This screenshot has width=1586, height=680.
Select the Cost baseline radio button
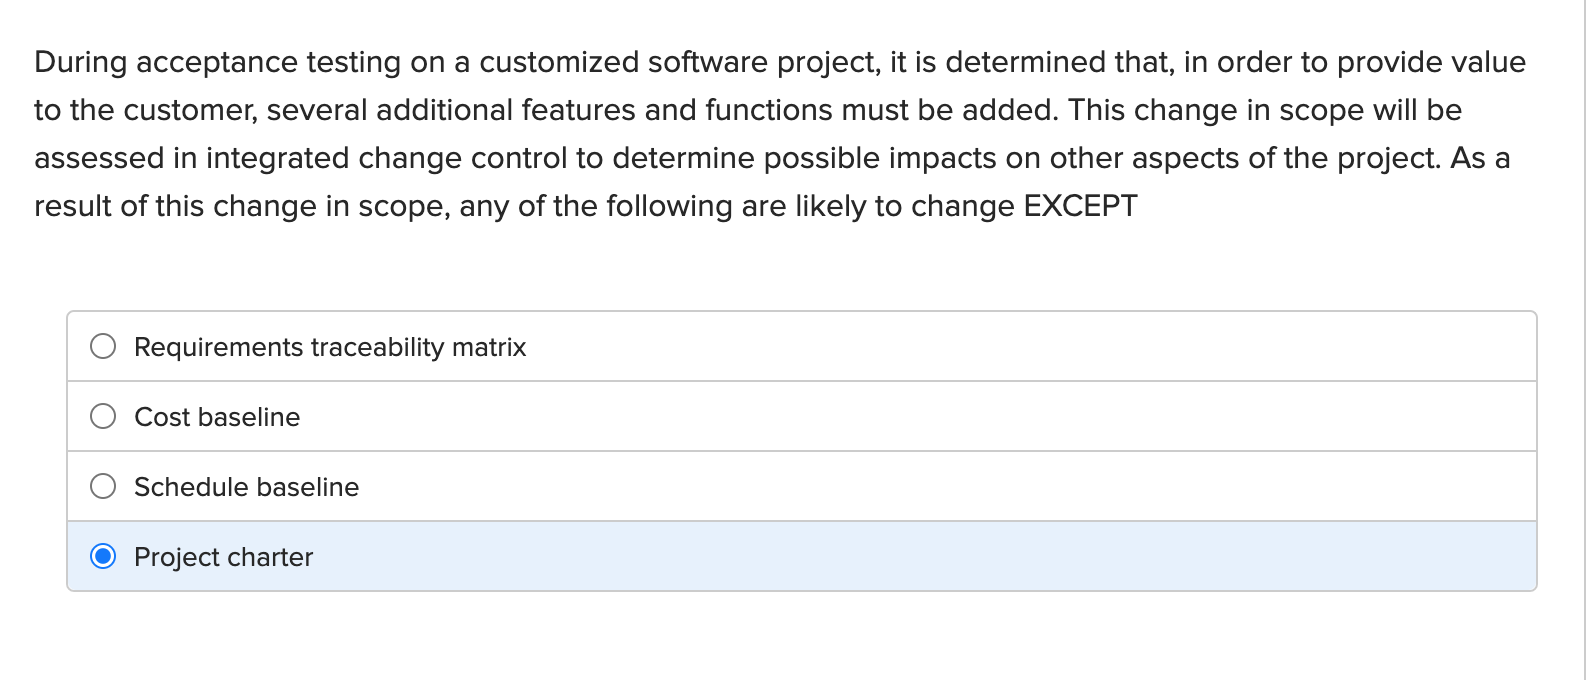click(x=103, y=416)
